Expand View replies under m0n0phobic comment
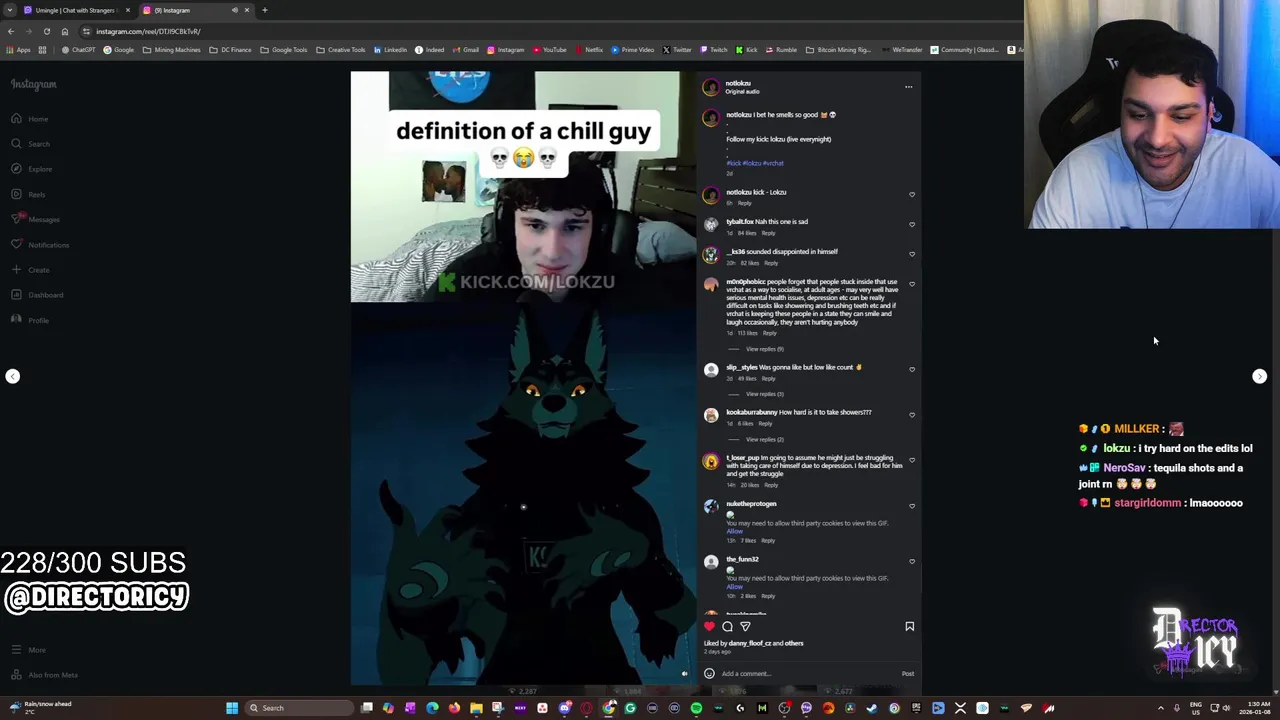 [x=764, y=349]
